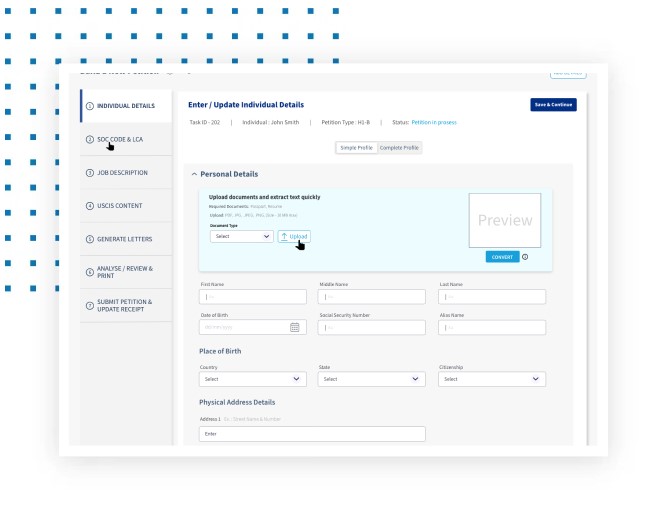Viewport: 652px width, 505px height.
Task: Open the Document Type dropdown
Action: (242, 237)
